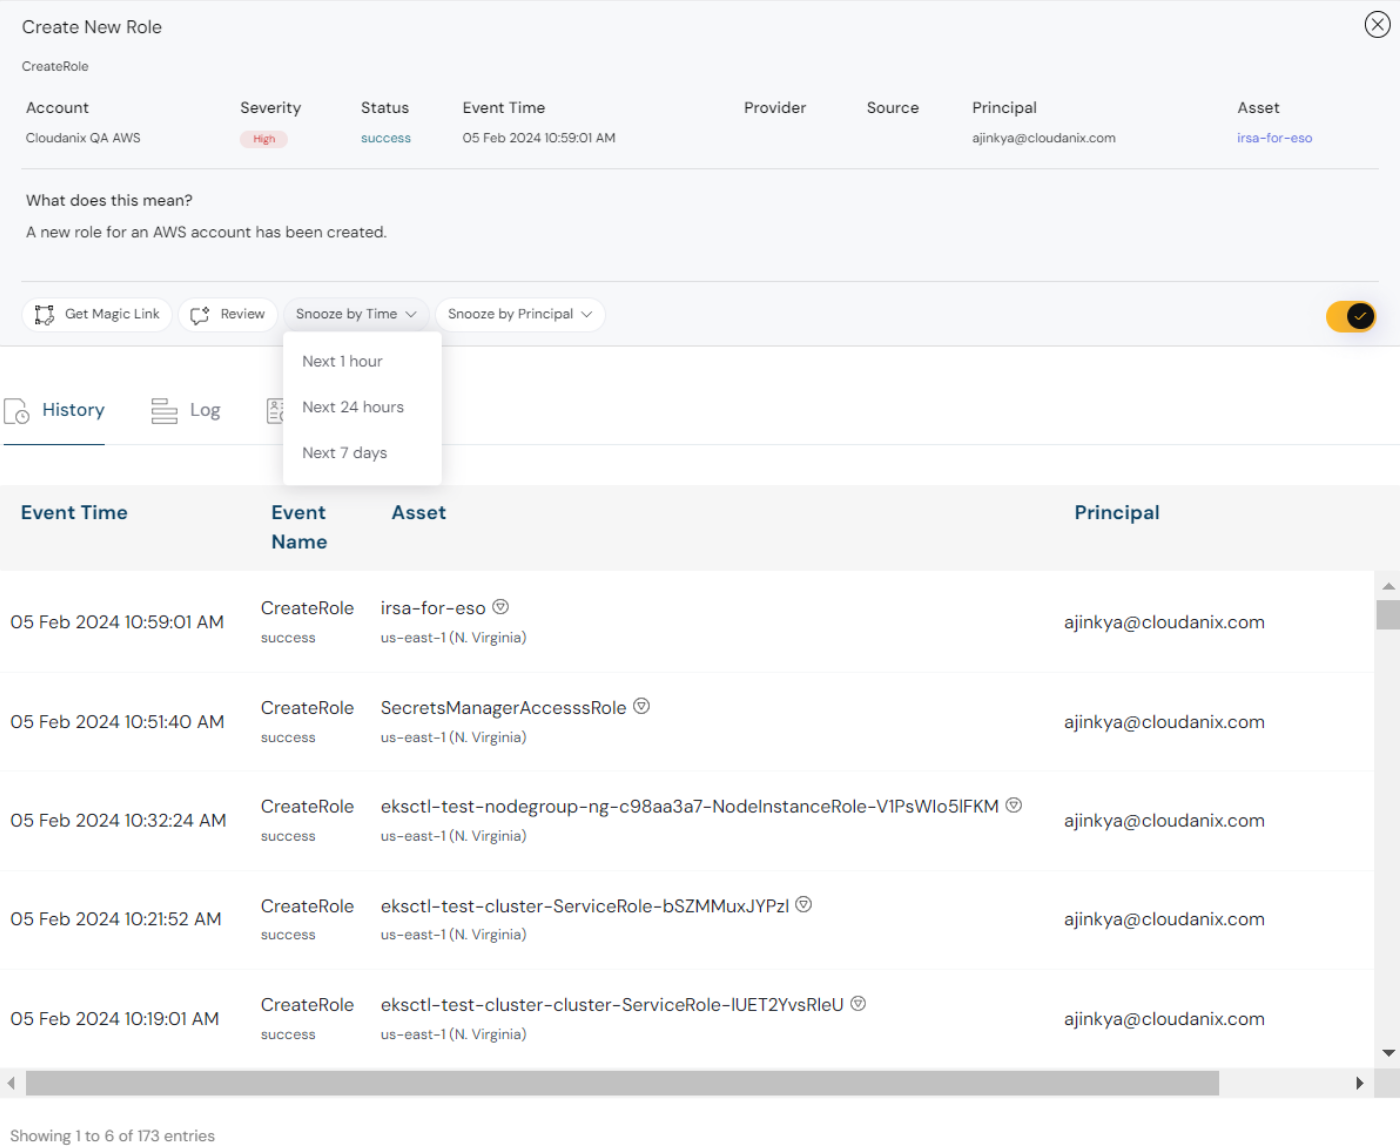Click the icon next to SecretsManagerAccesssRole asset
1400x1147 pixels.
(x=641, y=705)
